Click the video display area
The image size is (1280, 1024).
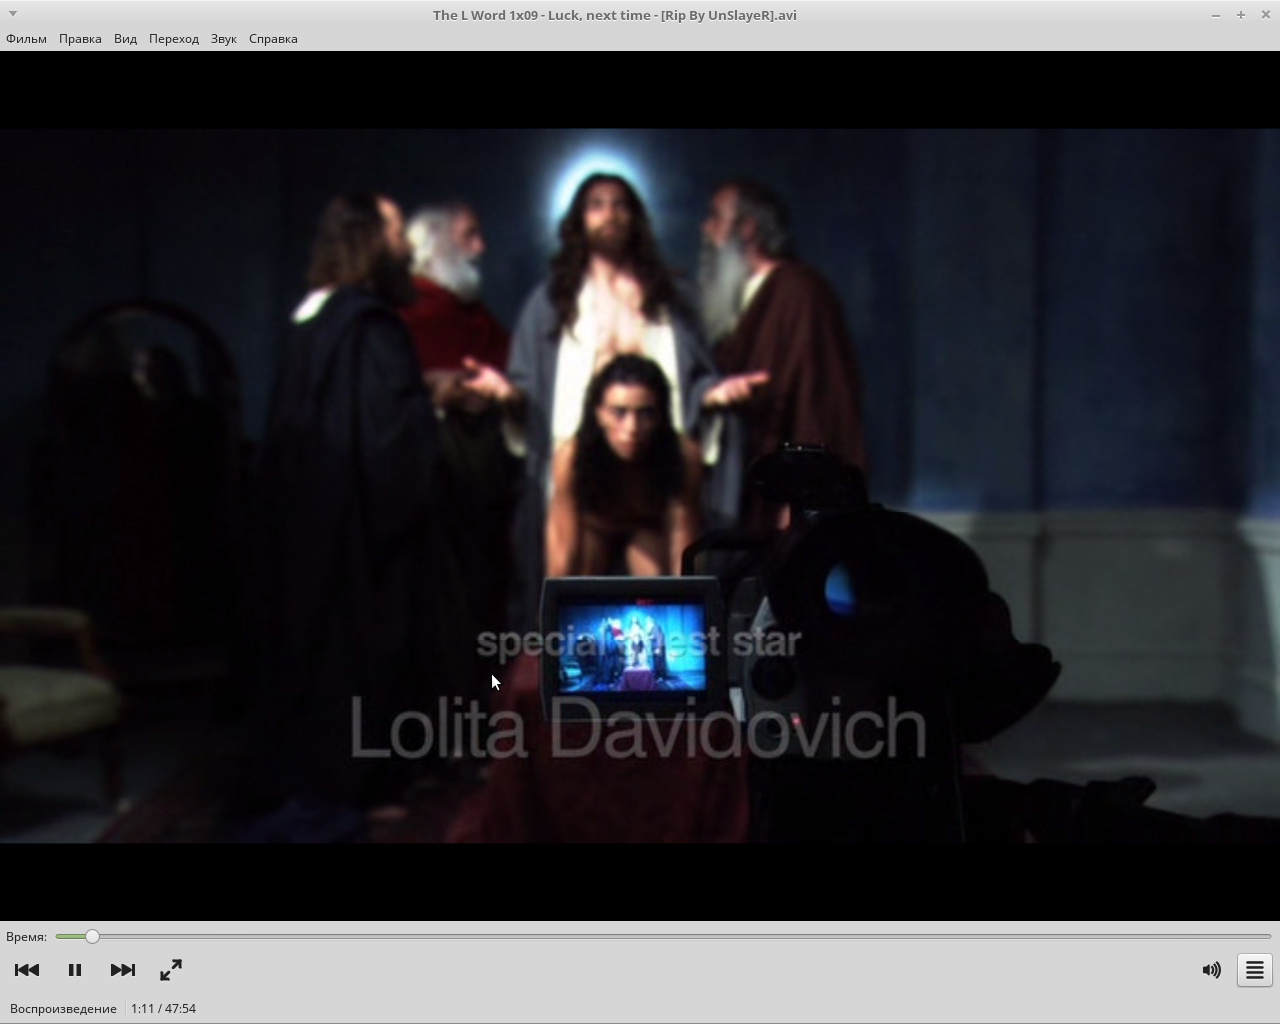pos(640,486)
